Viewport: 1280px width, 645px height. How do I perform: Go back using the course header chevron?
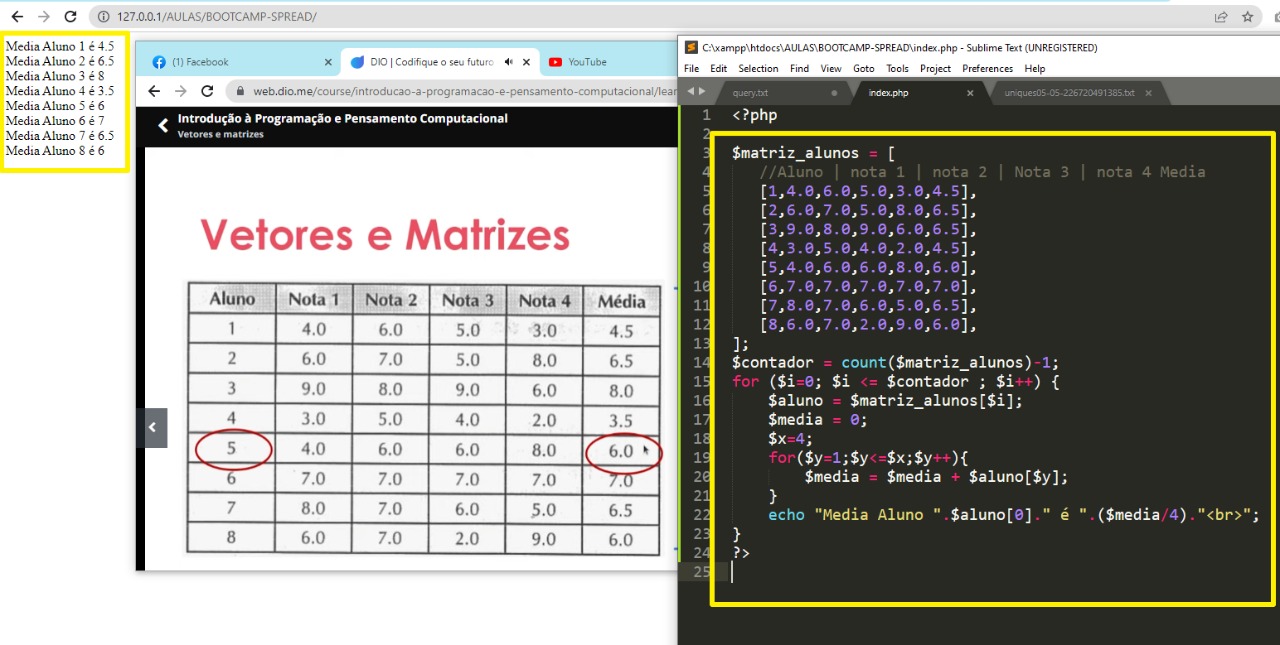163,126
